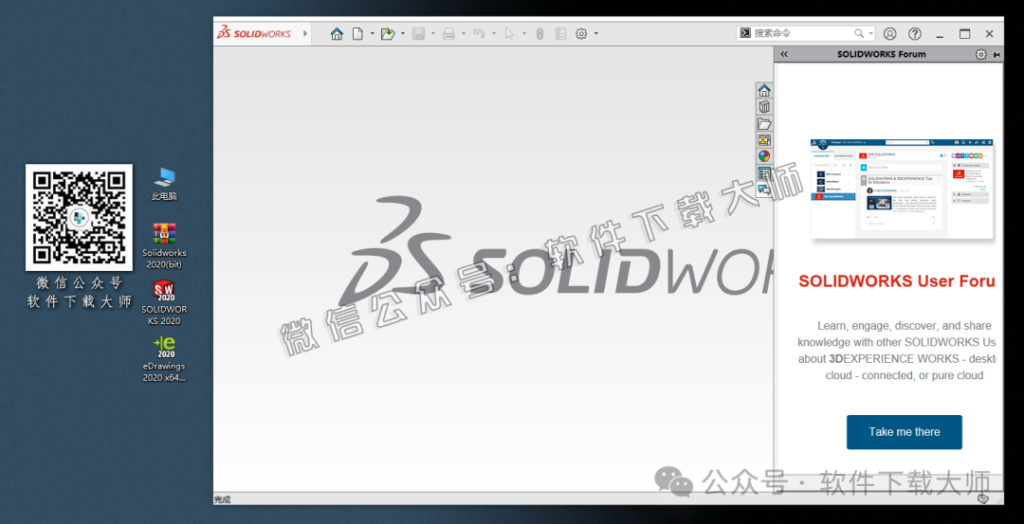This screenshot has width=1024, height=524.
Task: Expand the Open file dropdown arrow
Action: pos(402,34)
